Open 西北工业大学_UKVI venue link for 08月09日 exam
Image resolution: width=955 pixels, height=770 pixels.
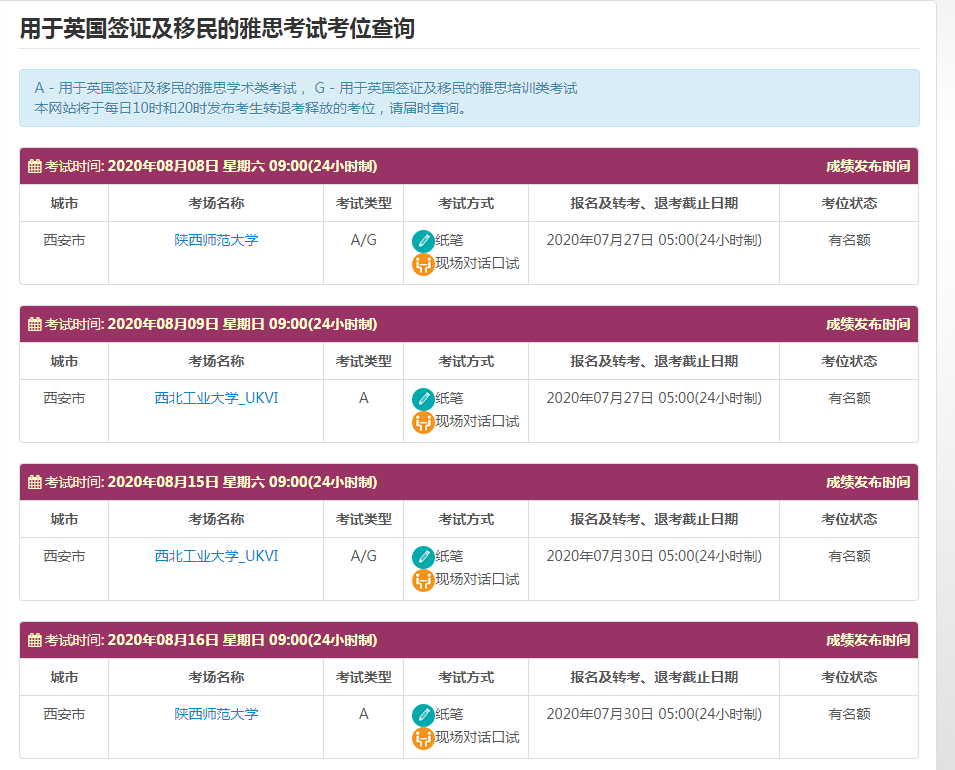216,398
